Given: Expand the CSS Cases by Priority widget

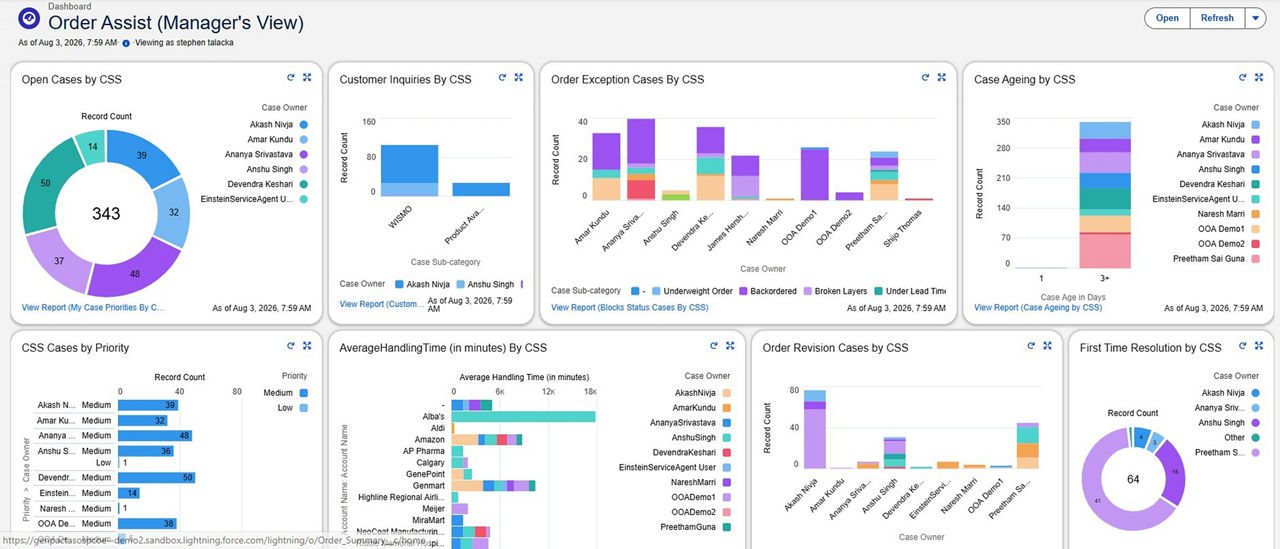Looking at the screenshot, I should (x=307, y=346).
